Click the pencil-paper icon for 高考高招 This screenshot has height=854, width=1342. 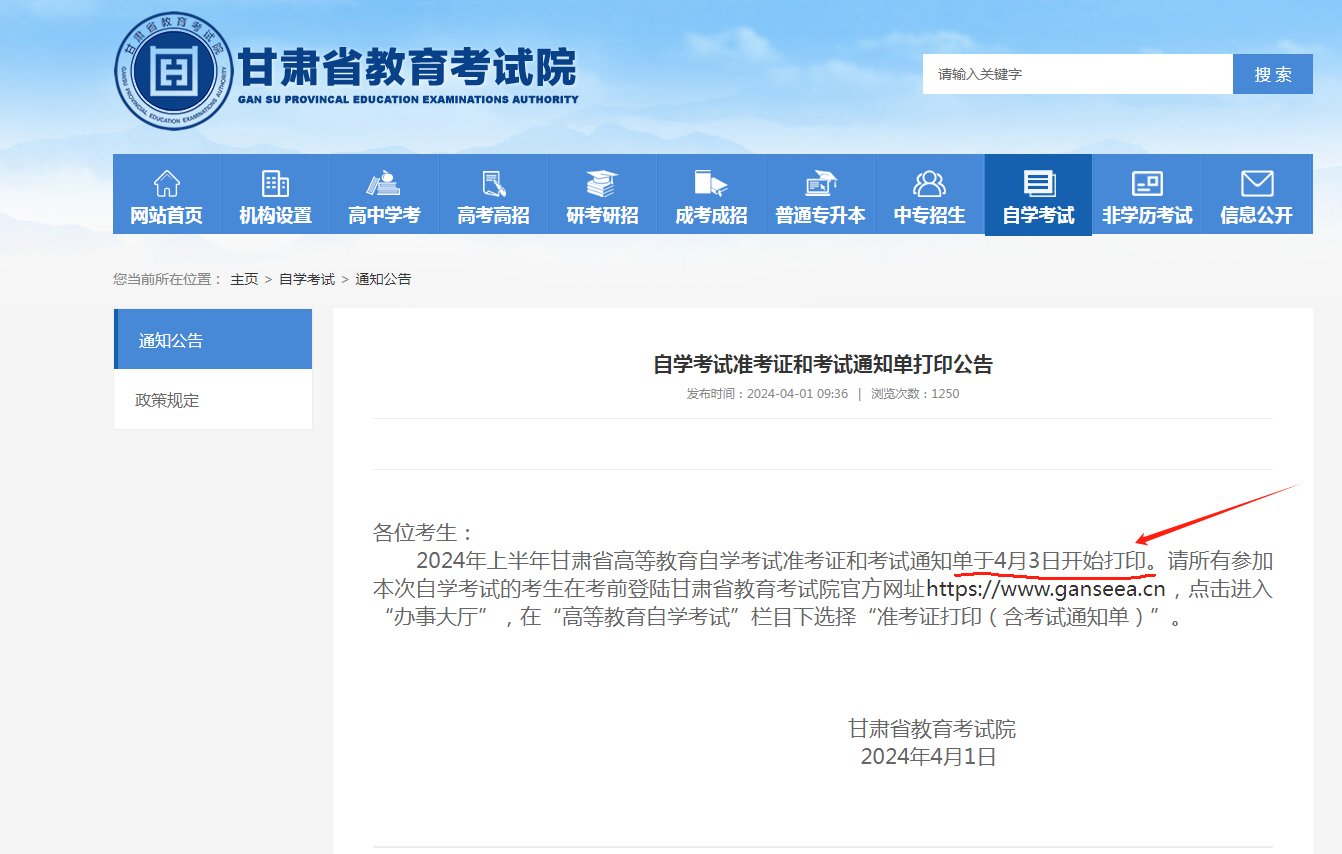coord(493,184)
